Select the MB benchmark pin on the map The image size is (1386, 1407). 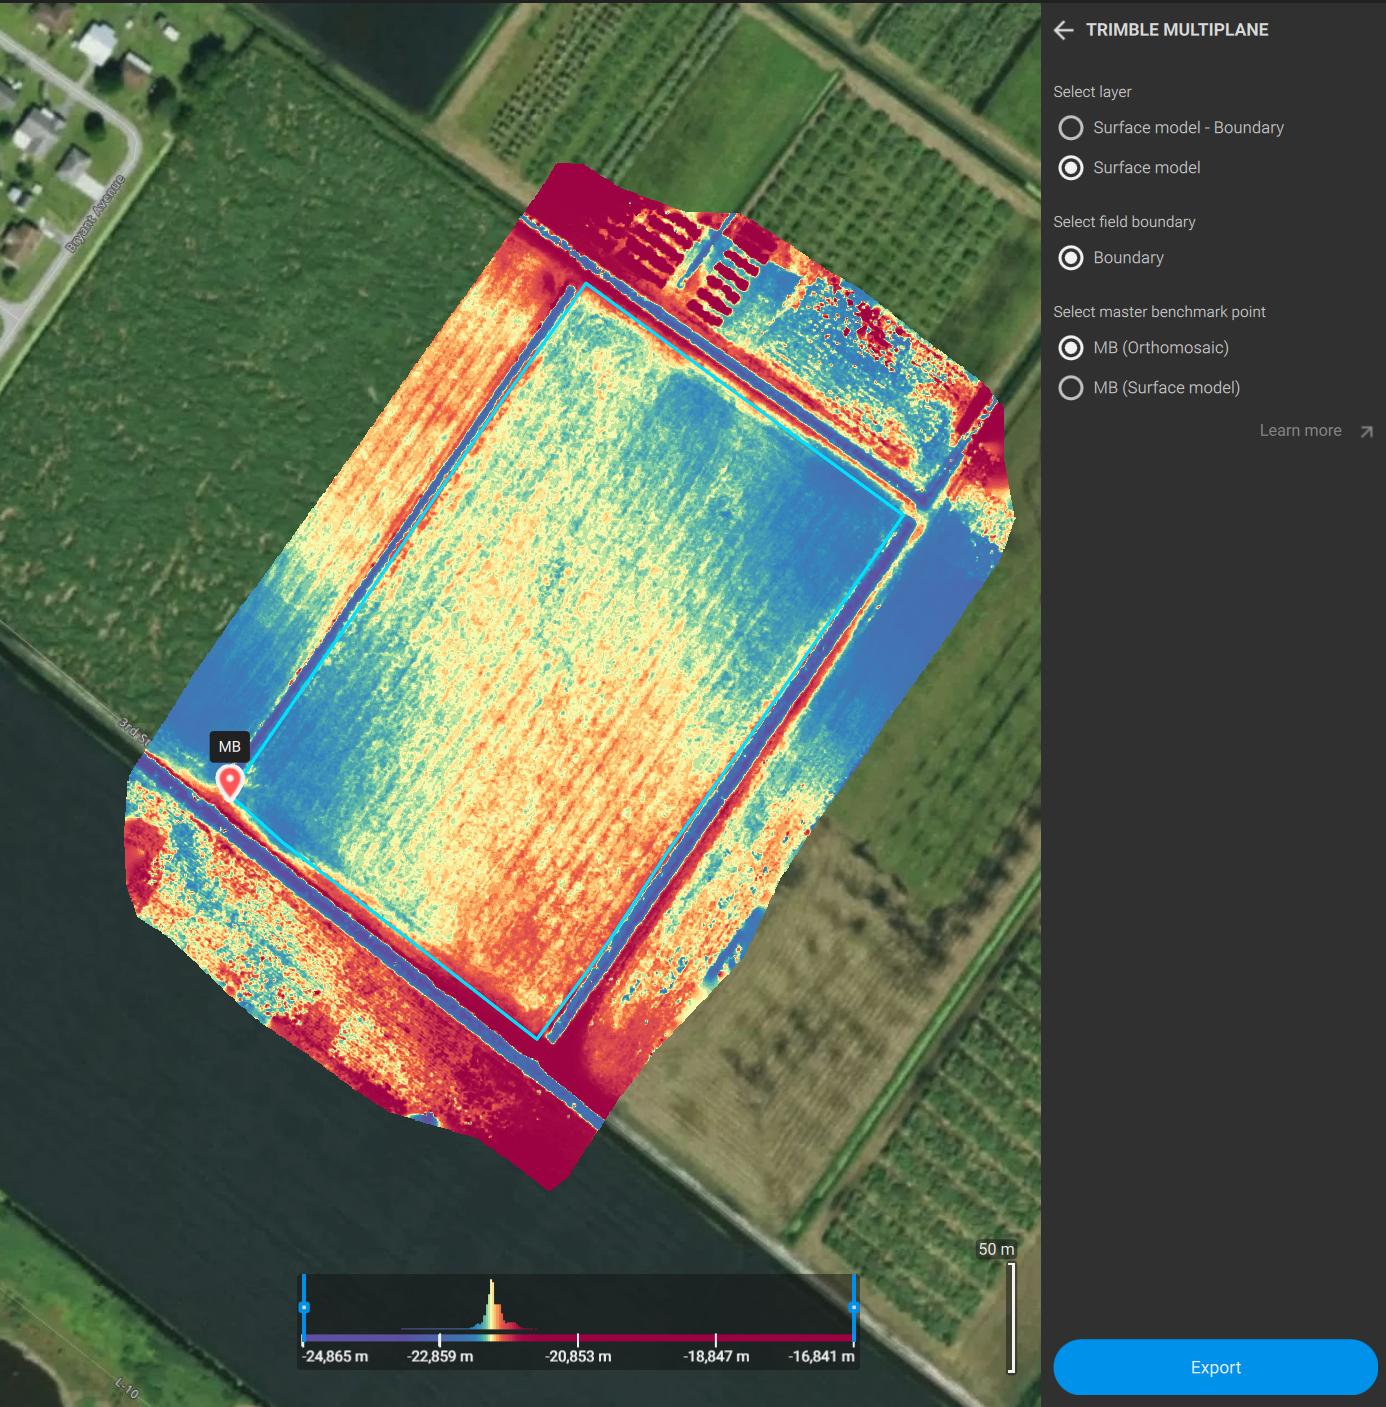pos(230,781)
